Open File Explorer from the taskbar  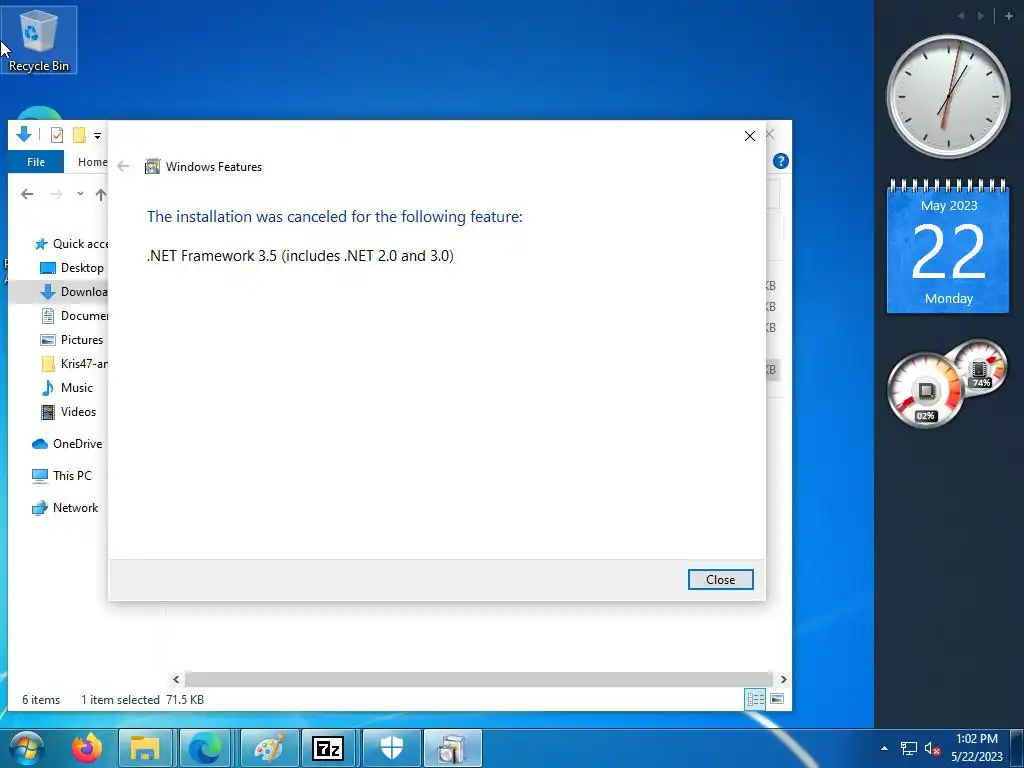tap(145, 748)
